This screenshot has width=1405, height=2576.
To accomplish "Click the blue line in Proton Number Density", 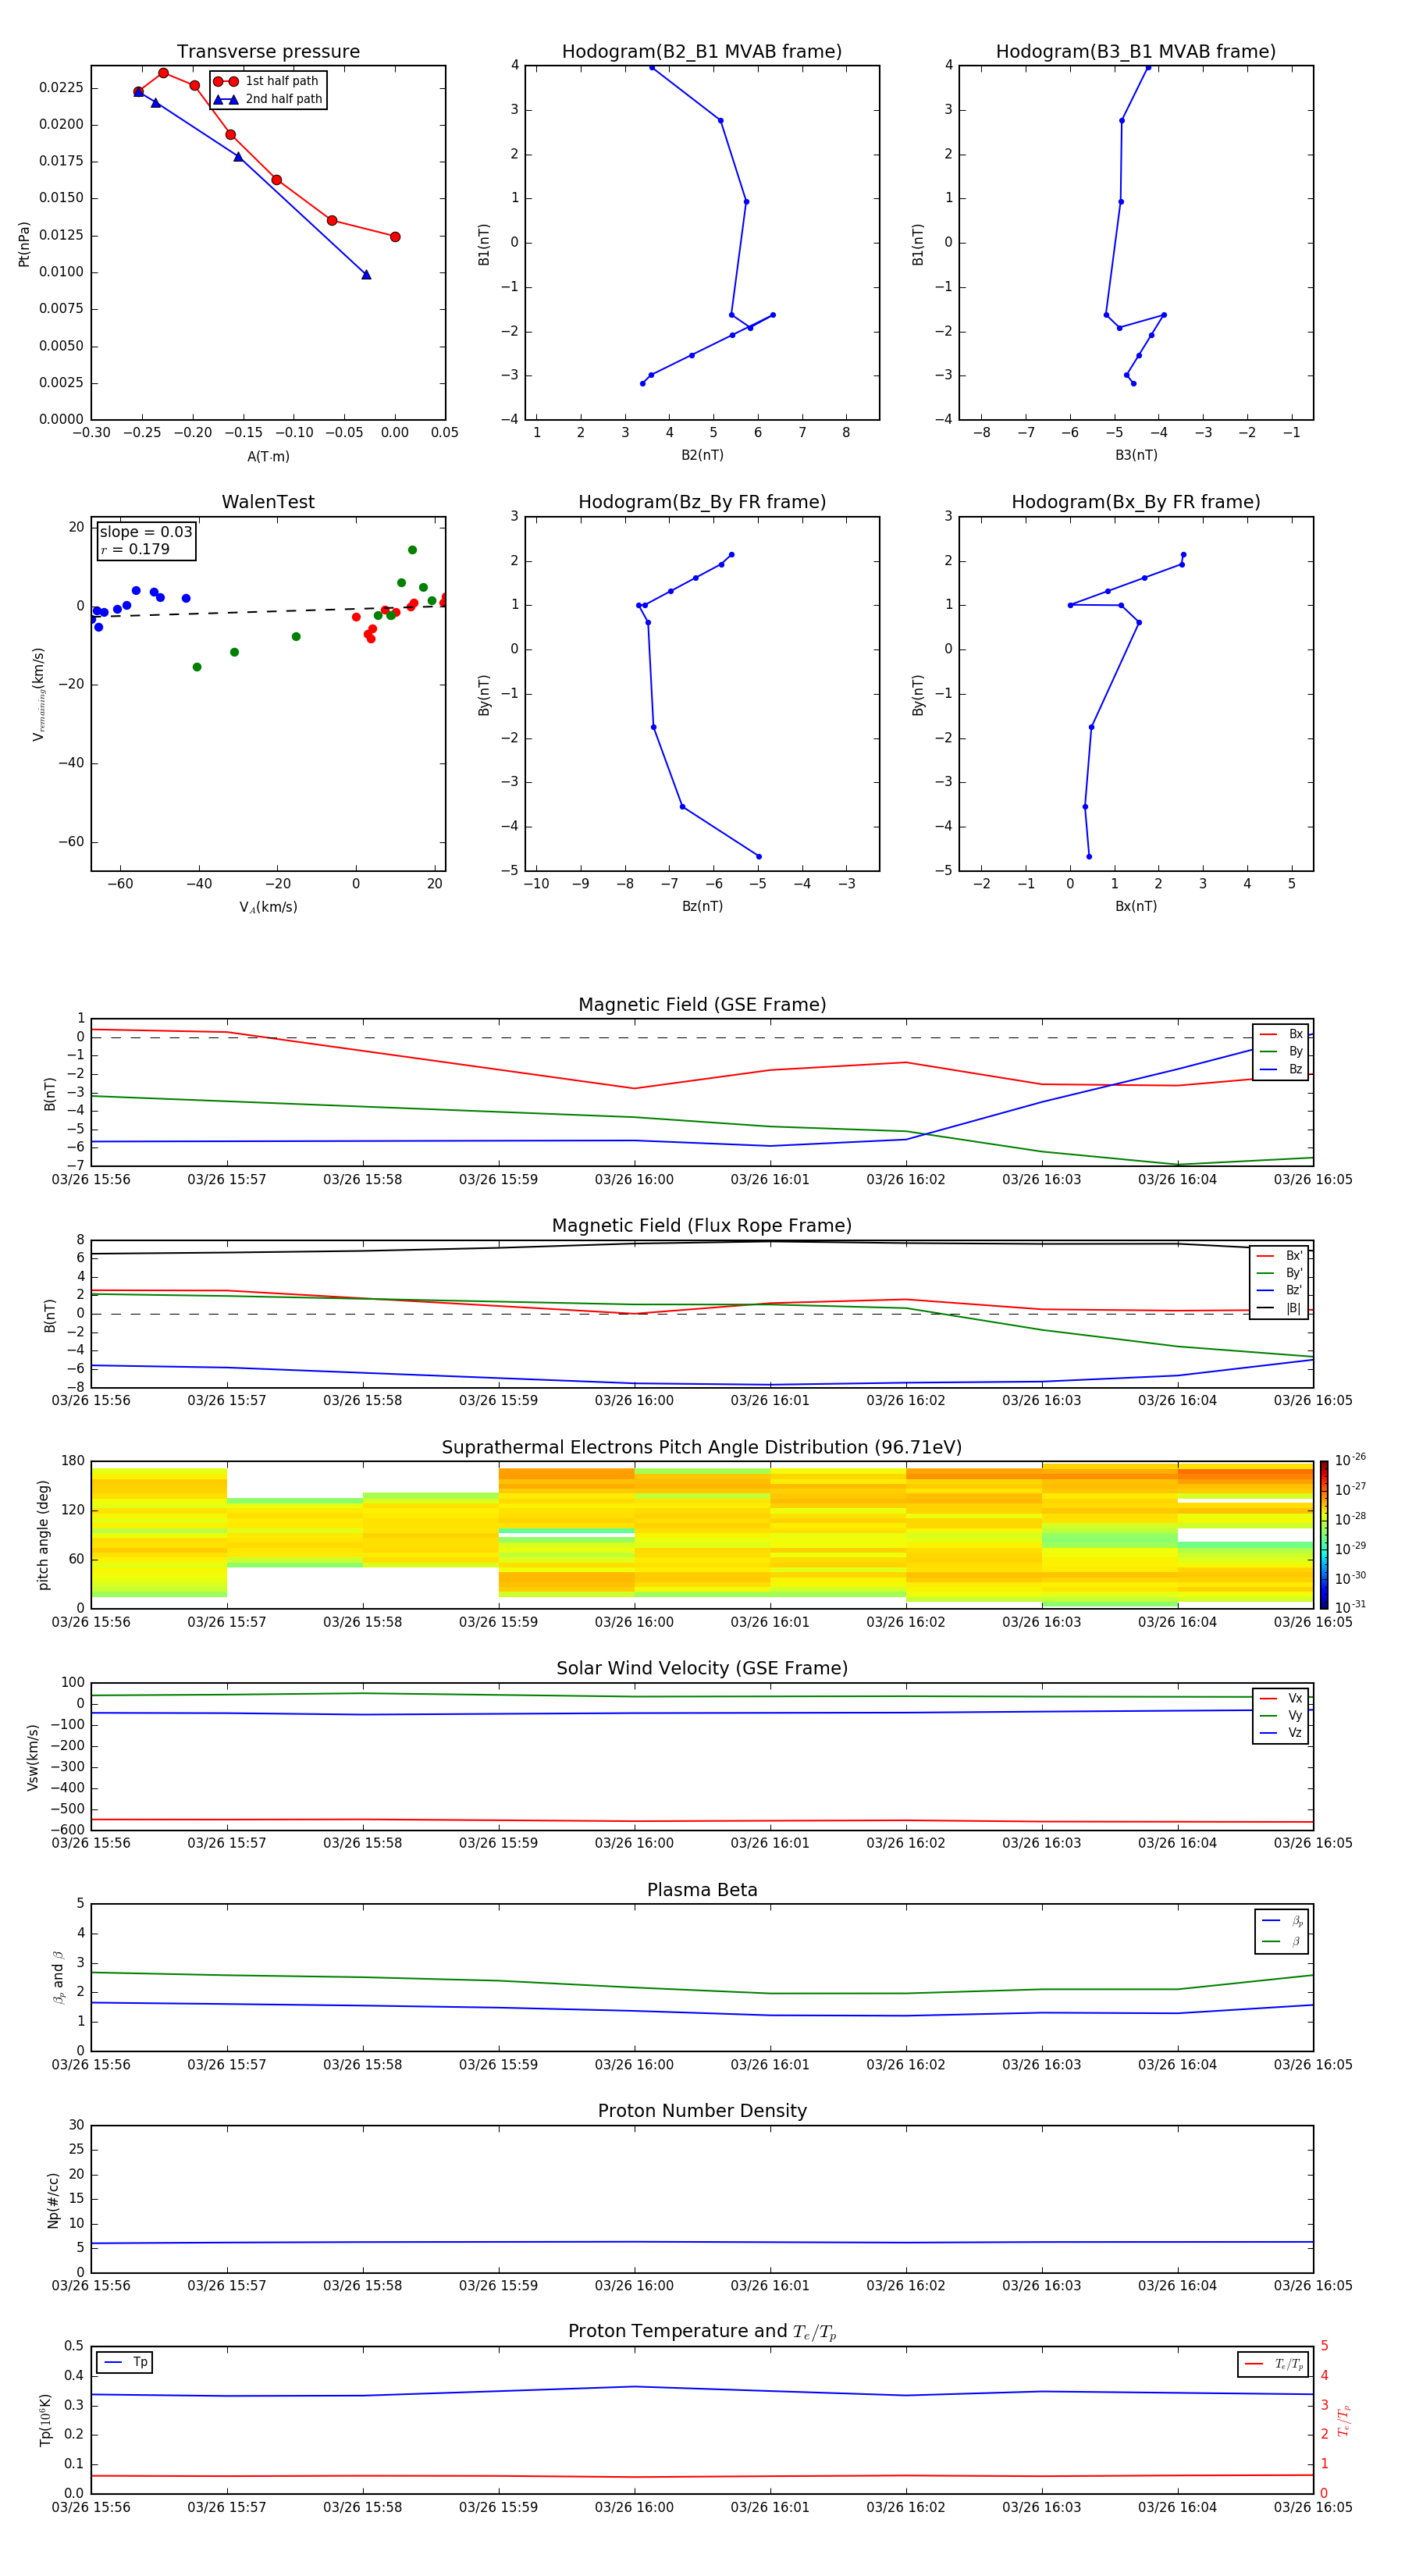I will tap(702, 2243).
